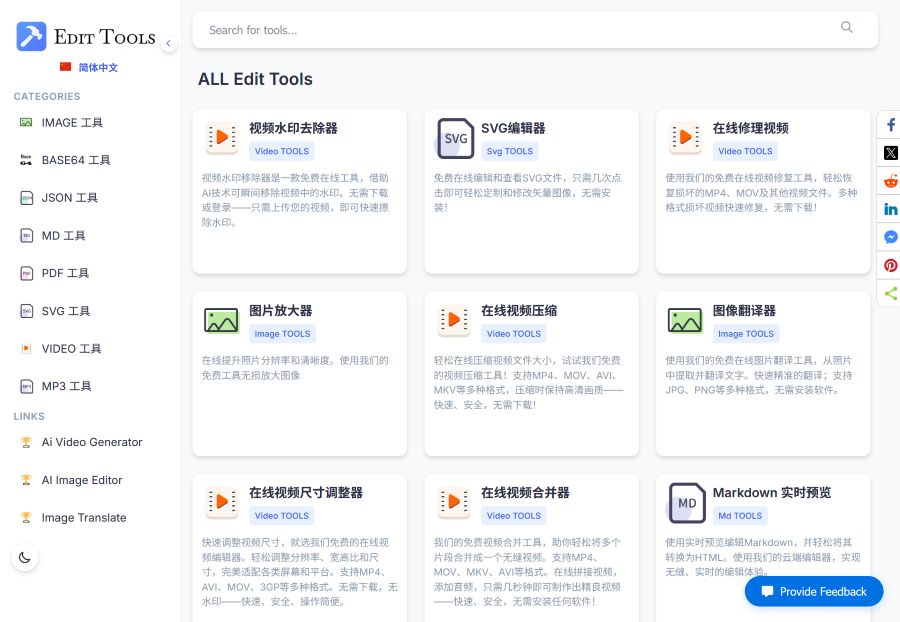Toggle dark mode with the moon icon

point(25,557)
